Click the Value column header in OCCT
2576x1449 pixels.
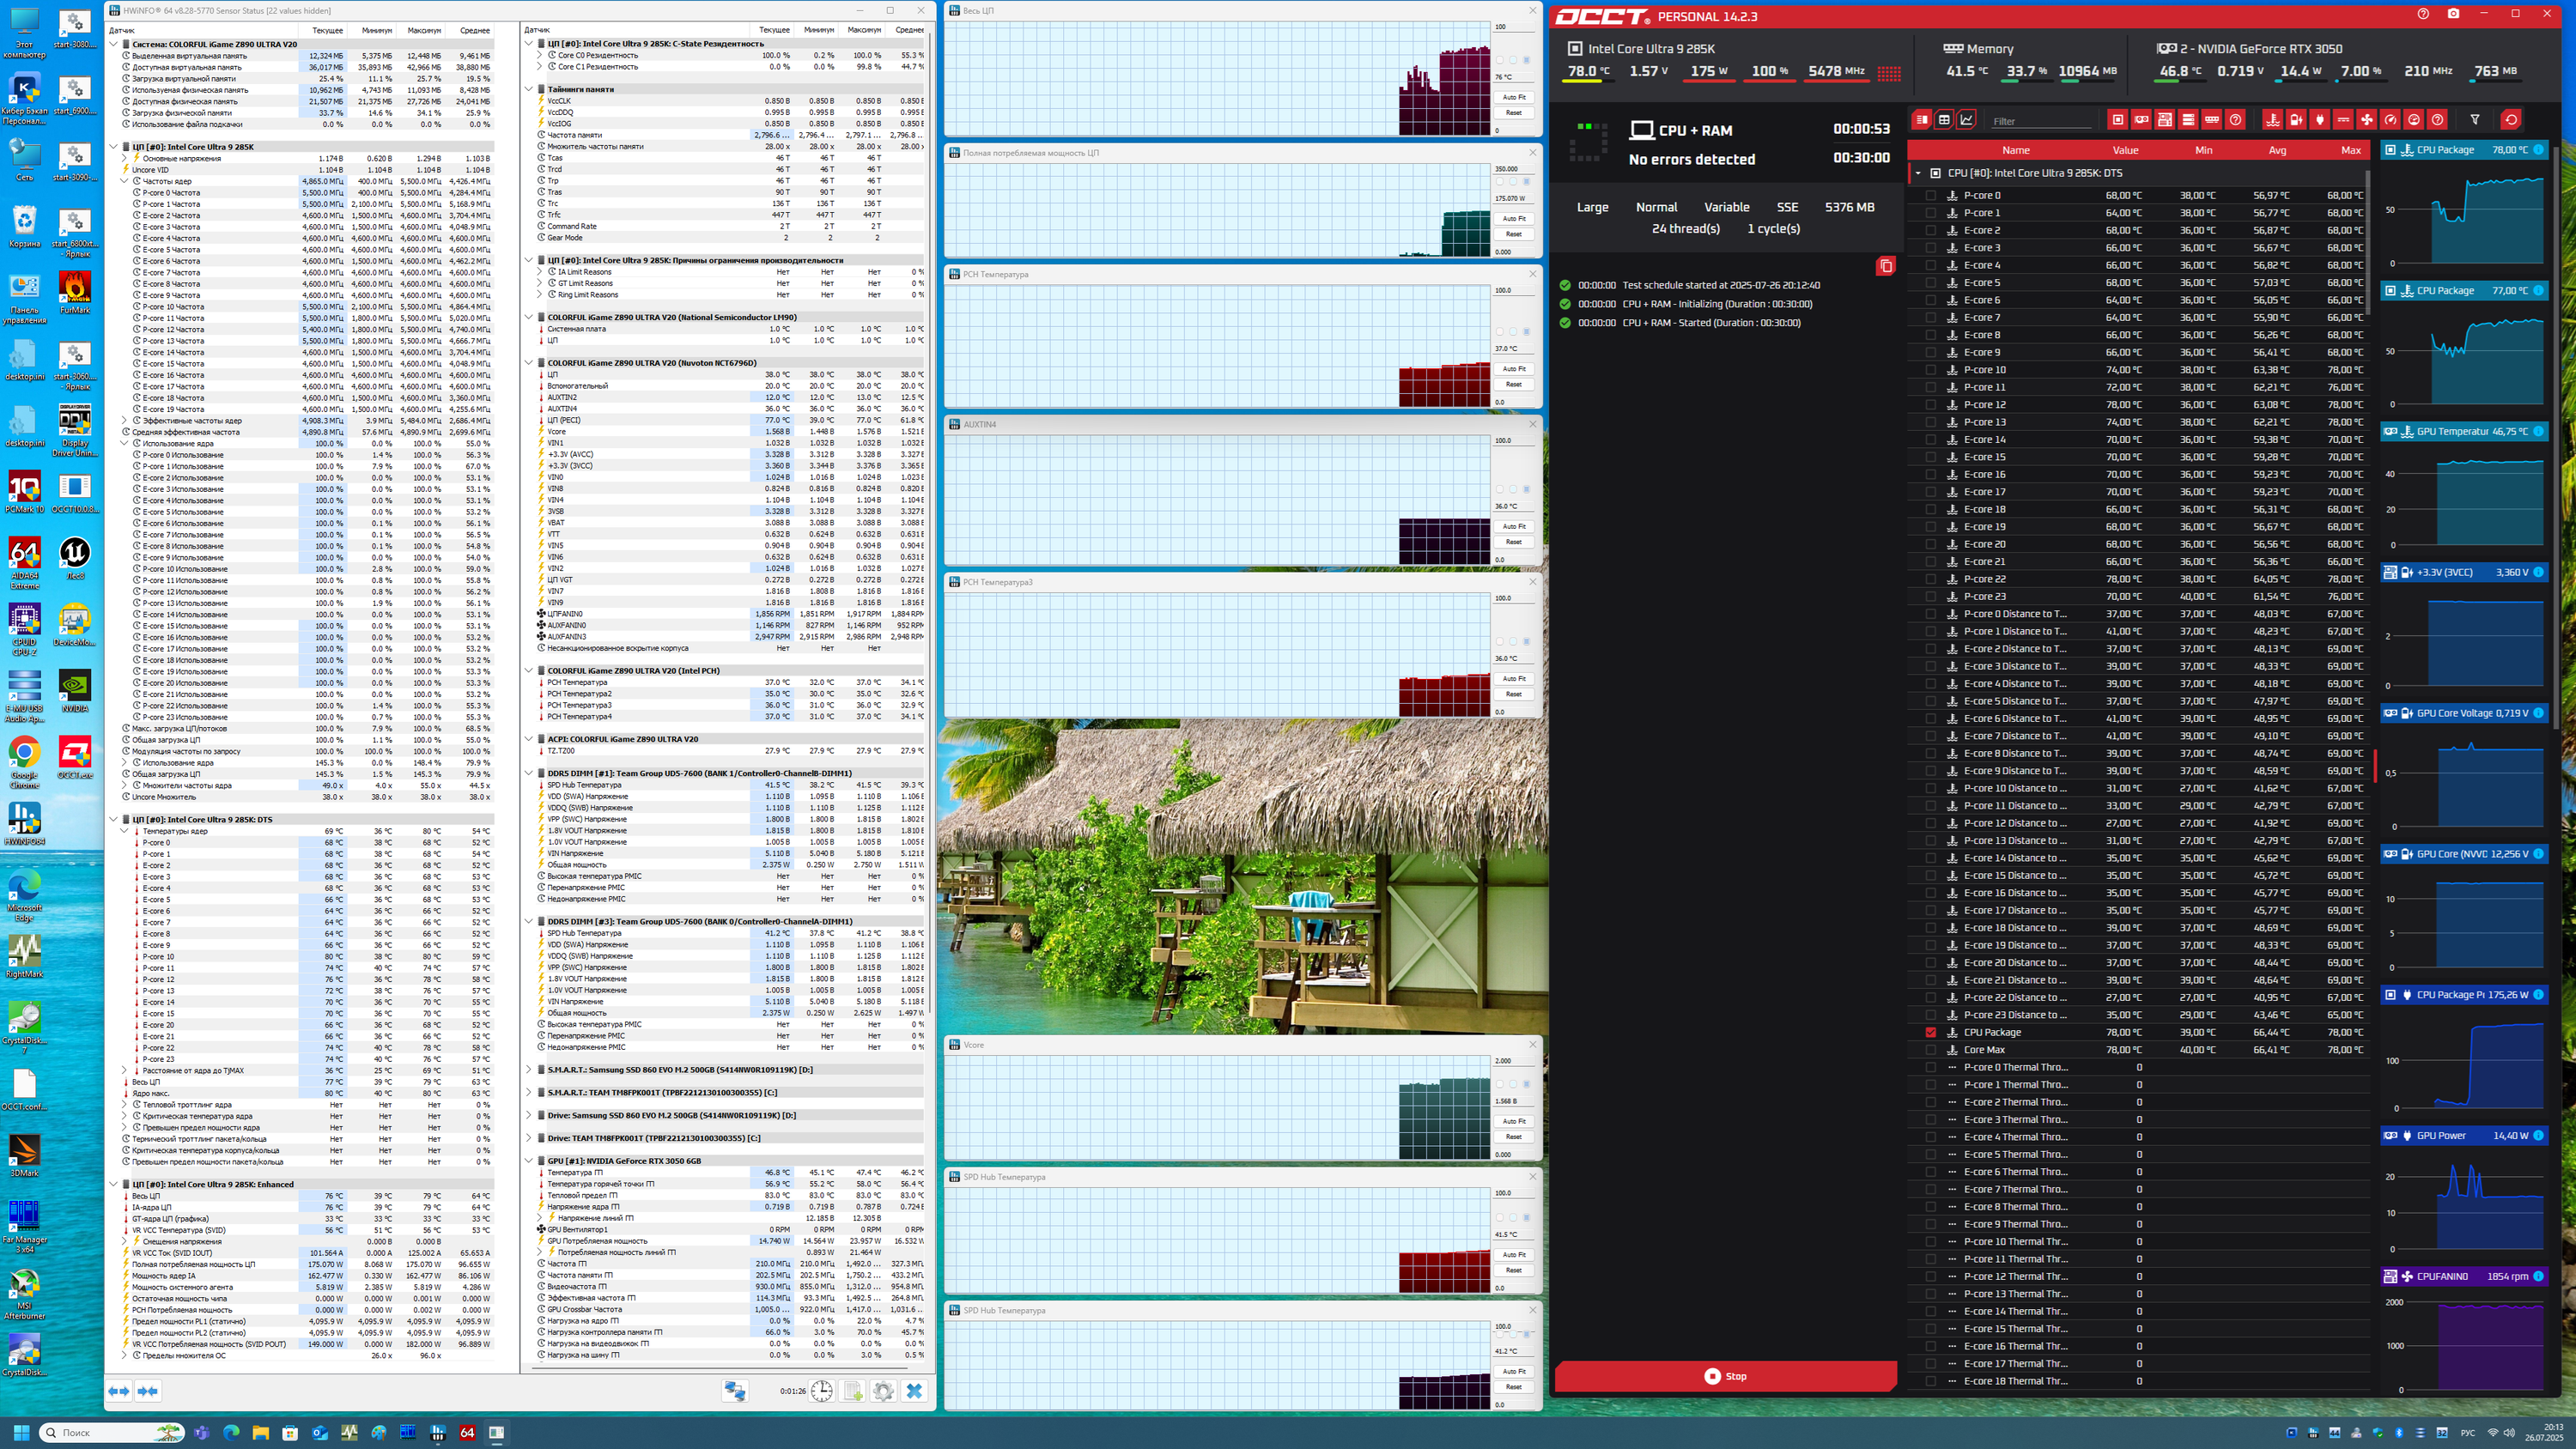(x=2125, y=150)
